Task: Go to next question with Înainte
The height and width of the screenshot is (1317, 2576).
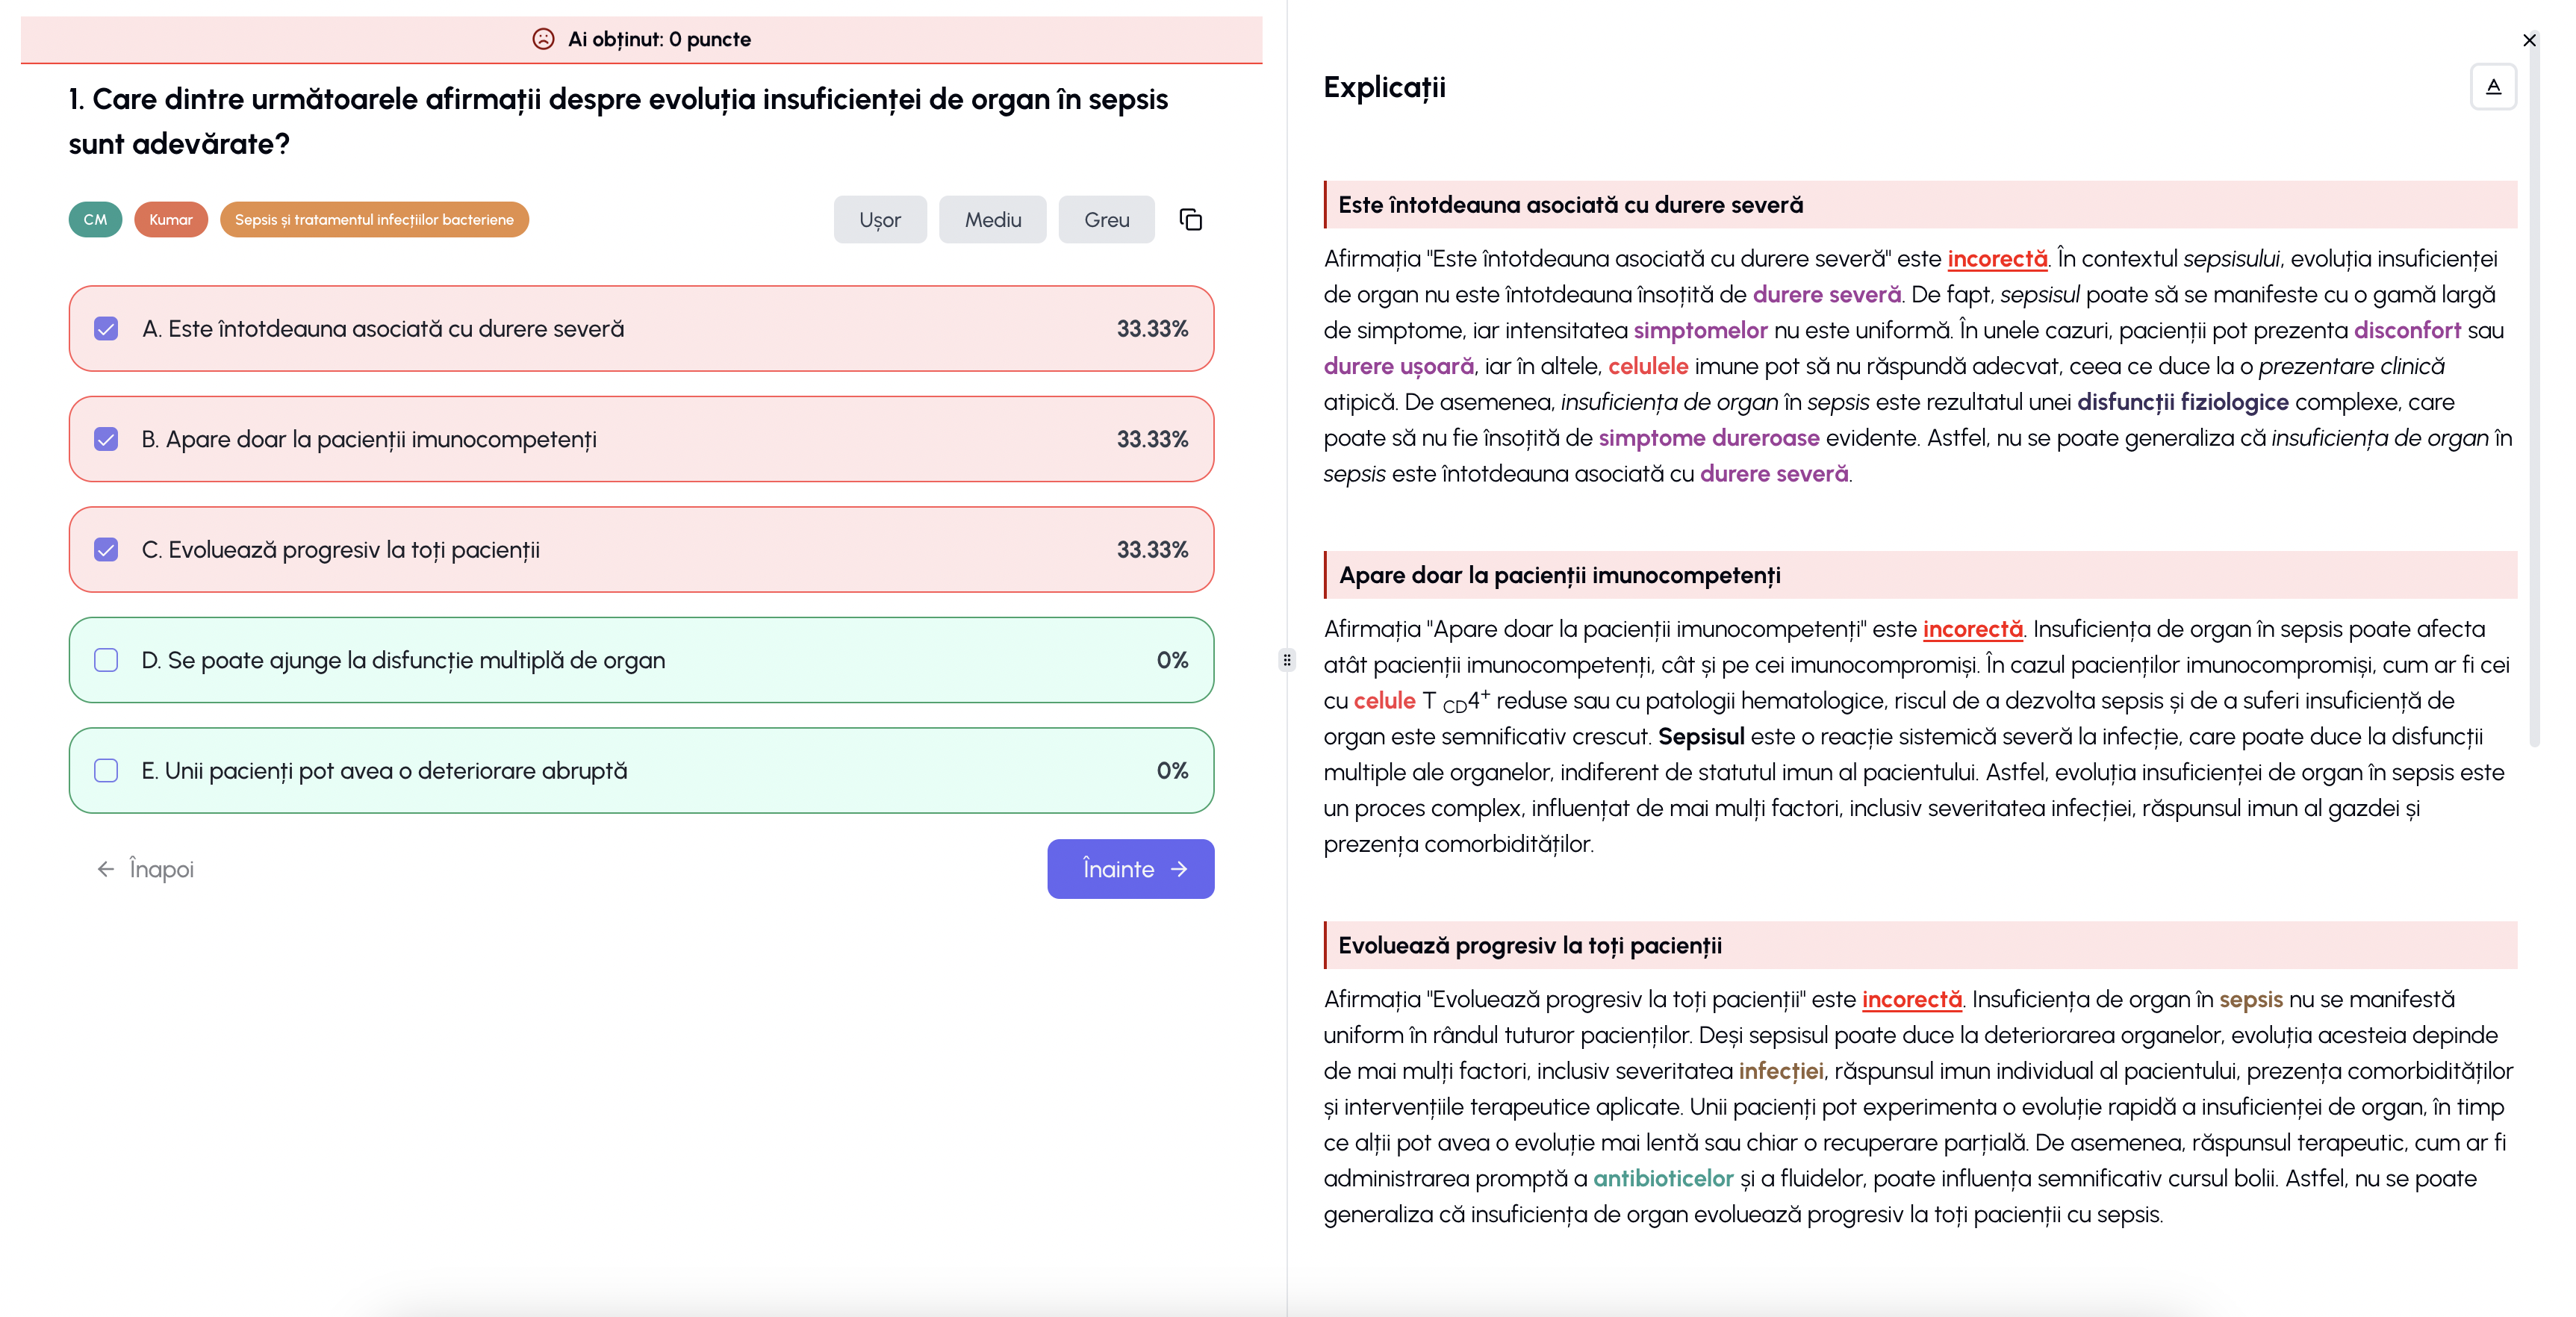Action: pos(1130,869)
